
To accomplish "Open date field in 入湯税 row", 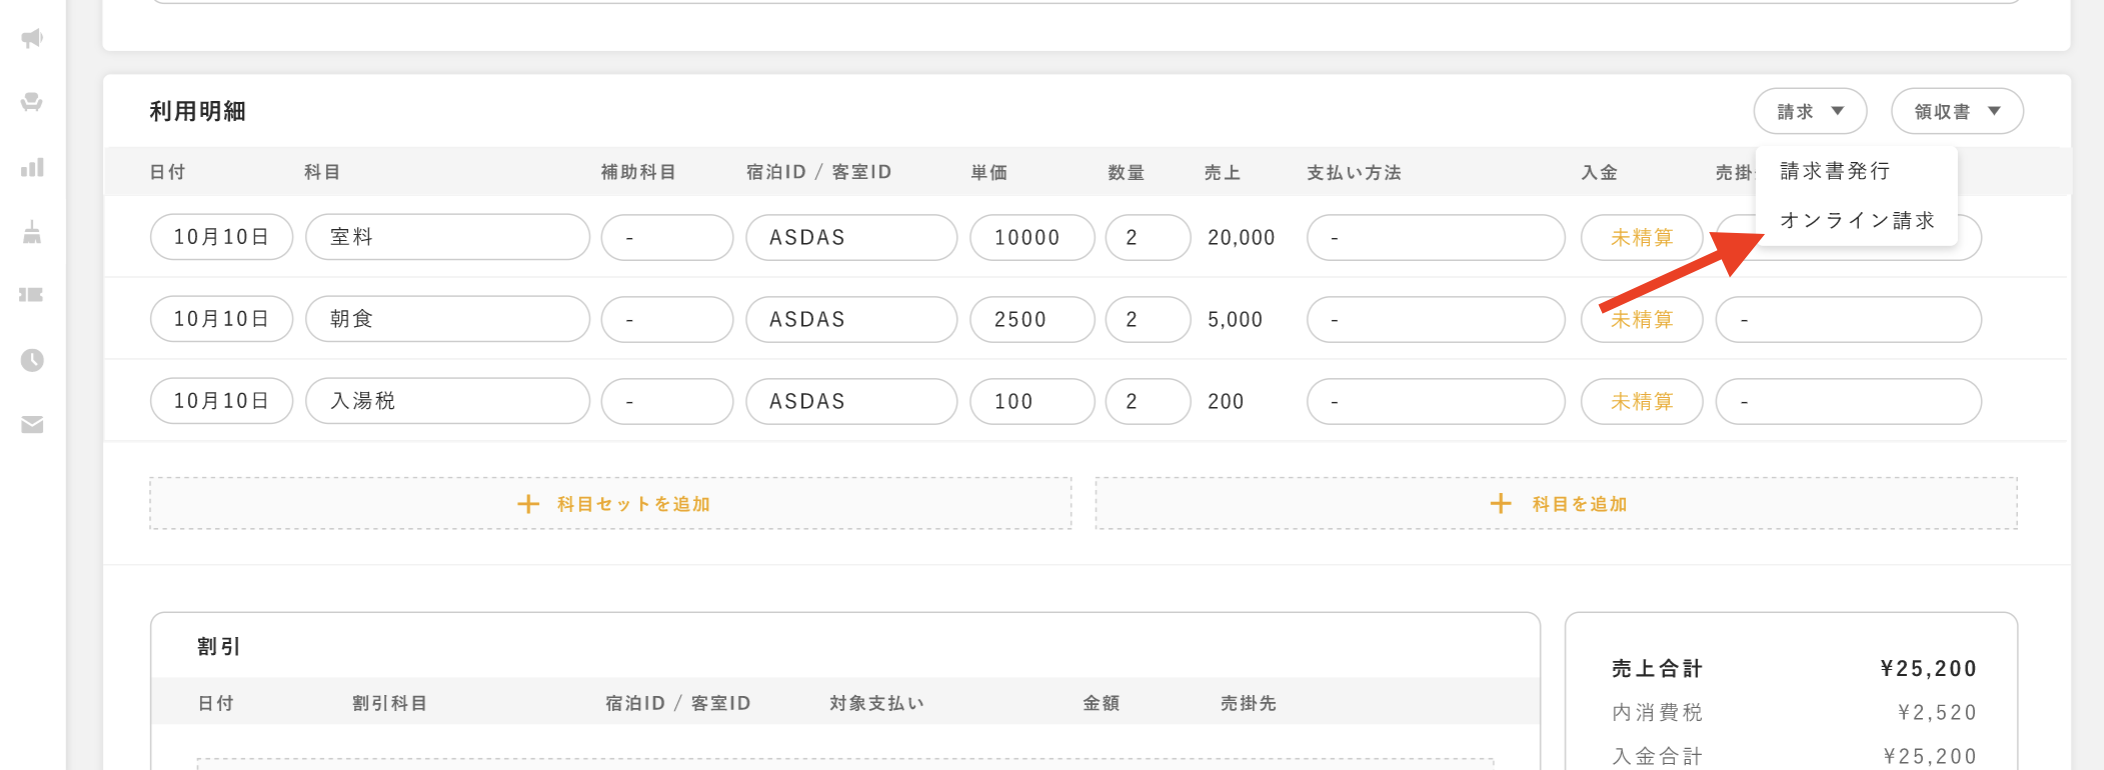I will (x=221, y=401).
